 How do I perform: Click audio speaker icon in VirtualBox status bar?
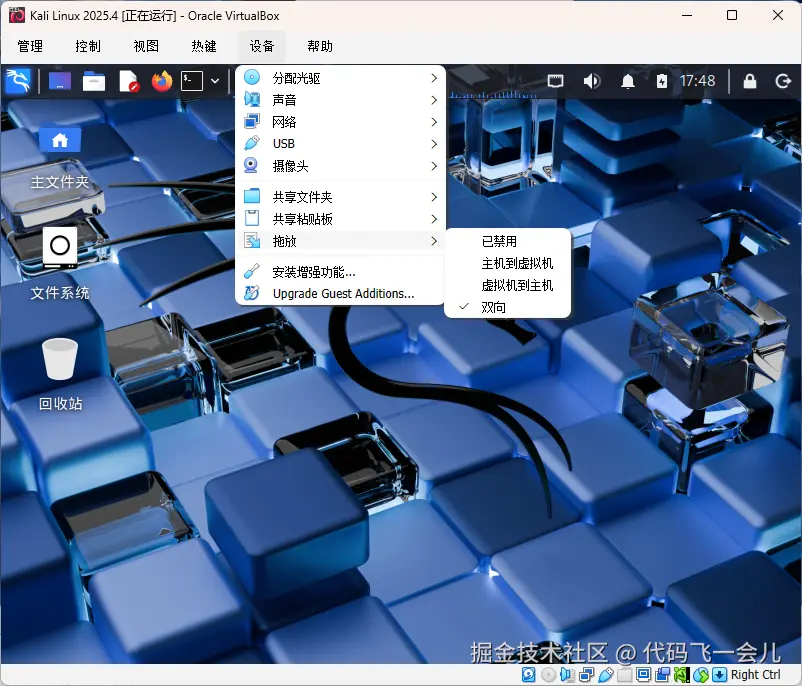(567, 675)
